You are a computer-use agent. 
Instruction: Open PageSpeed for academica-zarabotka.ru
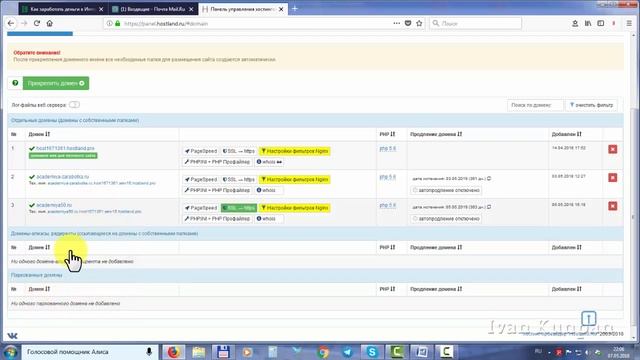pyautogui.click(x=200, y=180)
